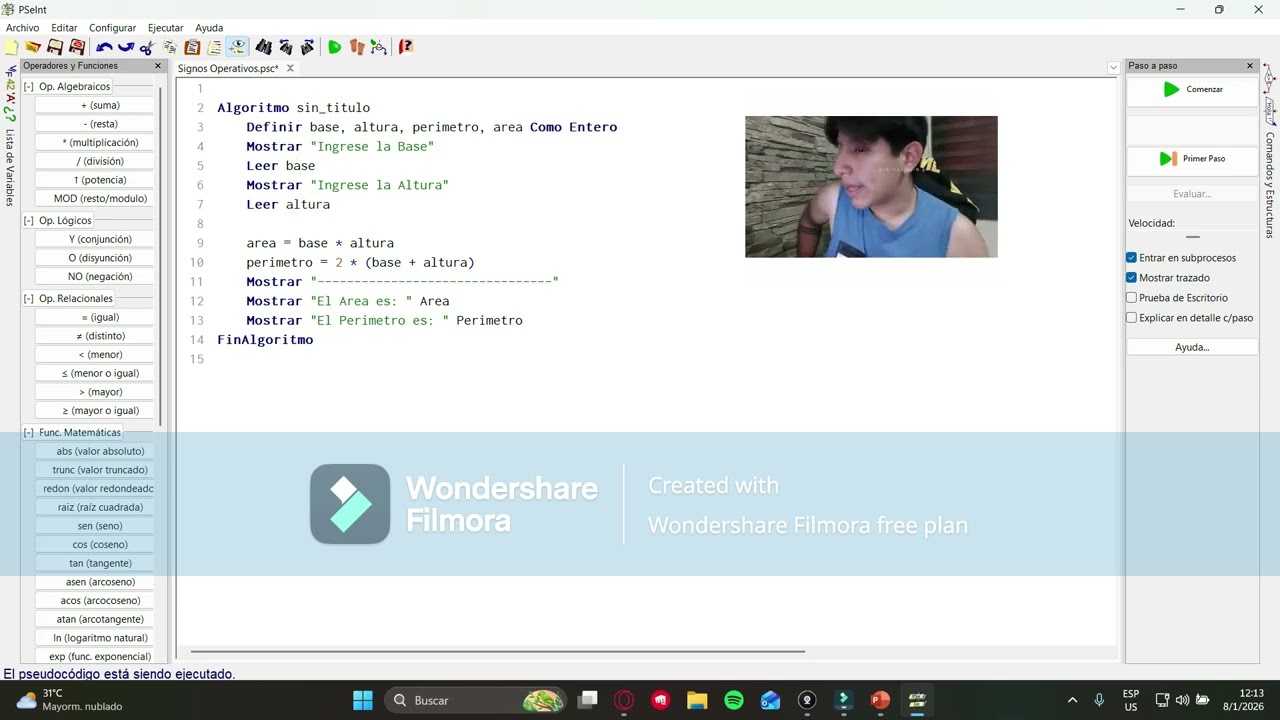Click the Primer Paso button
This screenshot has width=1280, height=720.
[x=1192, y=159]
